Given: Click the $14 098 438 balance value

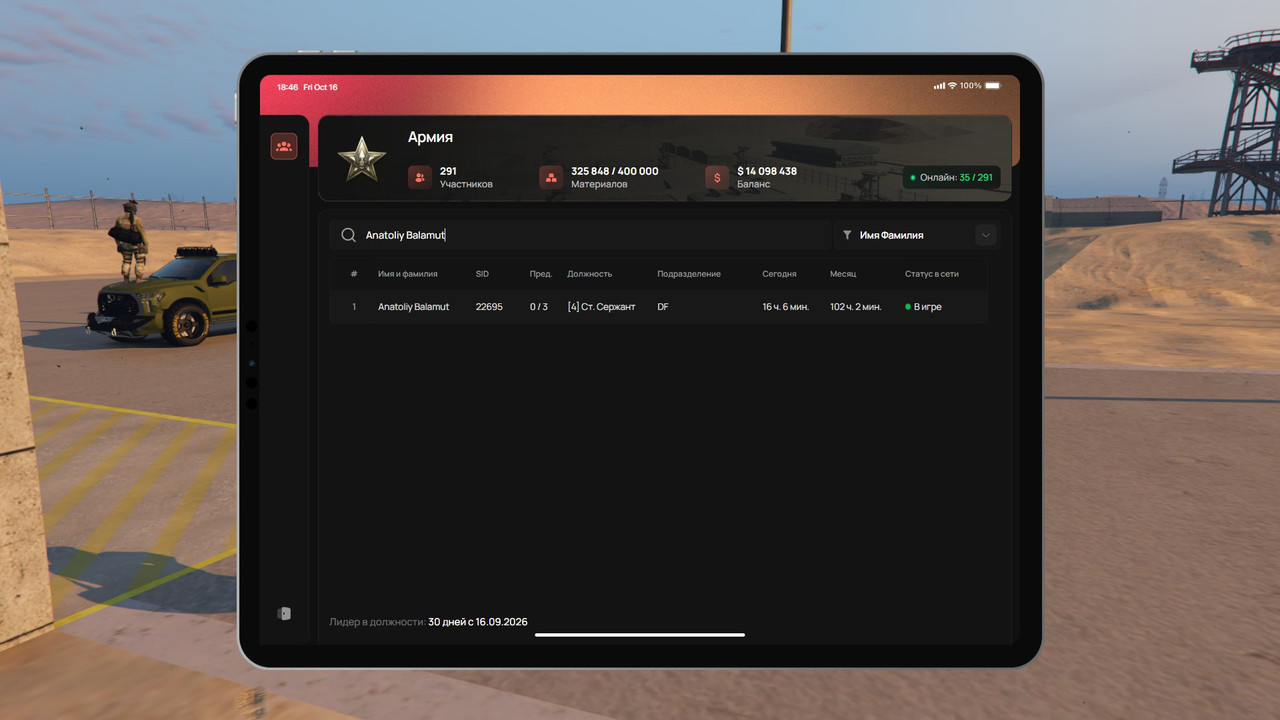Looking at the screenshot, I should click(767, 171).
